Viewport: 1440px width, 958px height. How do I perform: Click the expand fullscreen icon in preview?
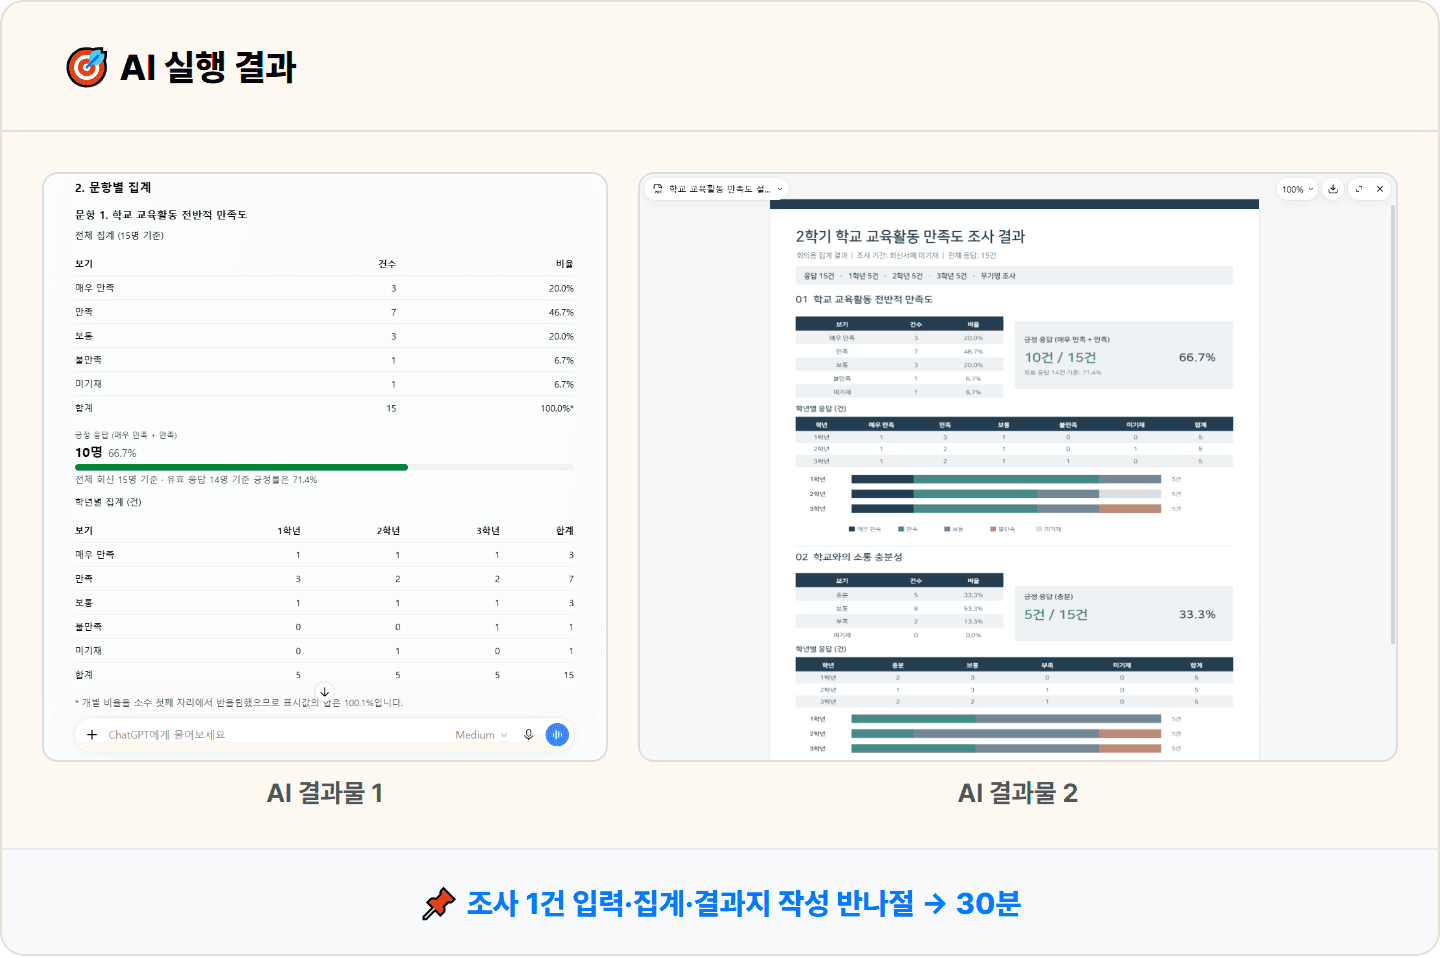[x=1358, y=189]
